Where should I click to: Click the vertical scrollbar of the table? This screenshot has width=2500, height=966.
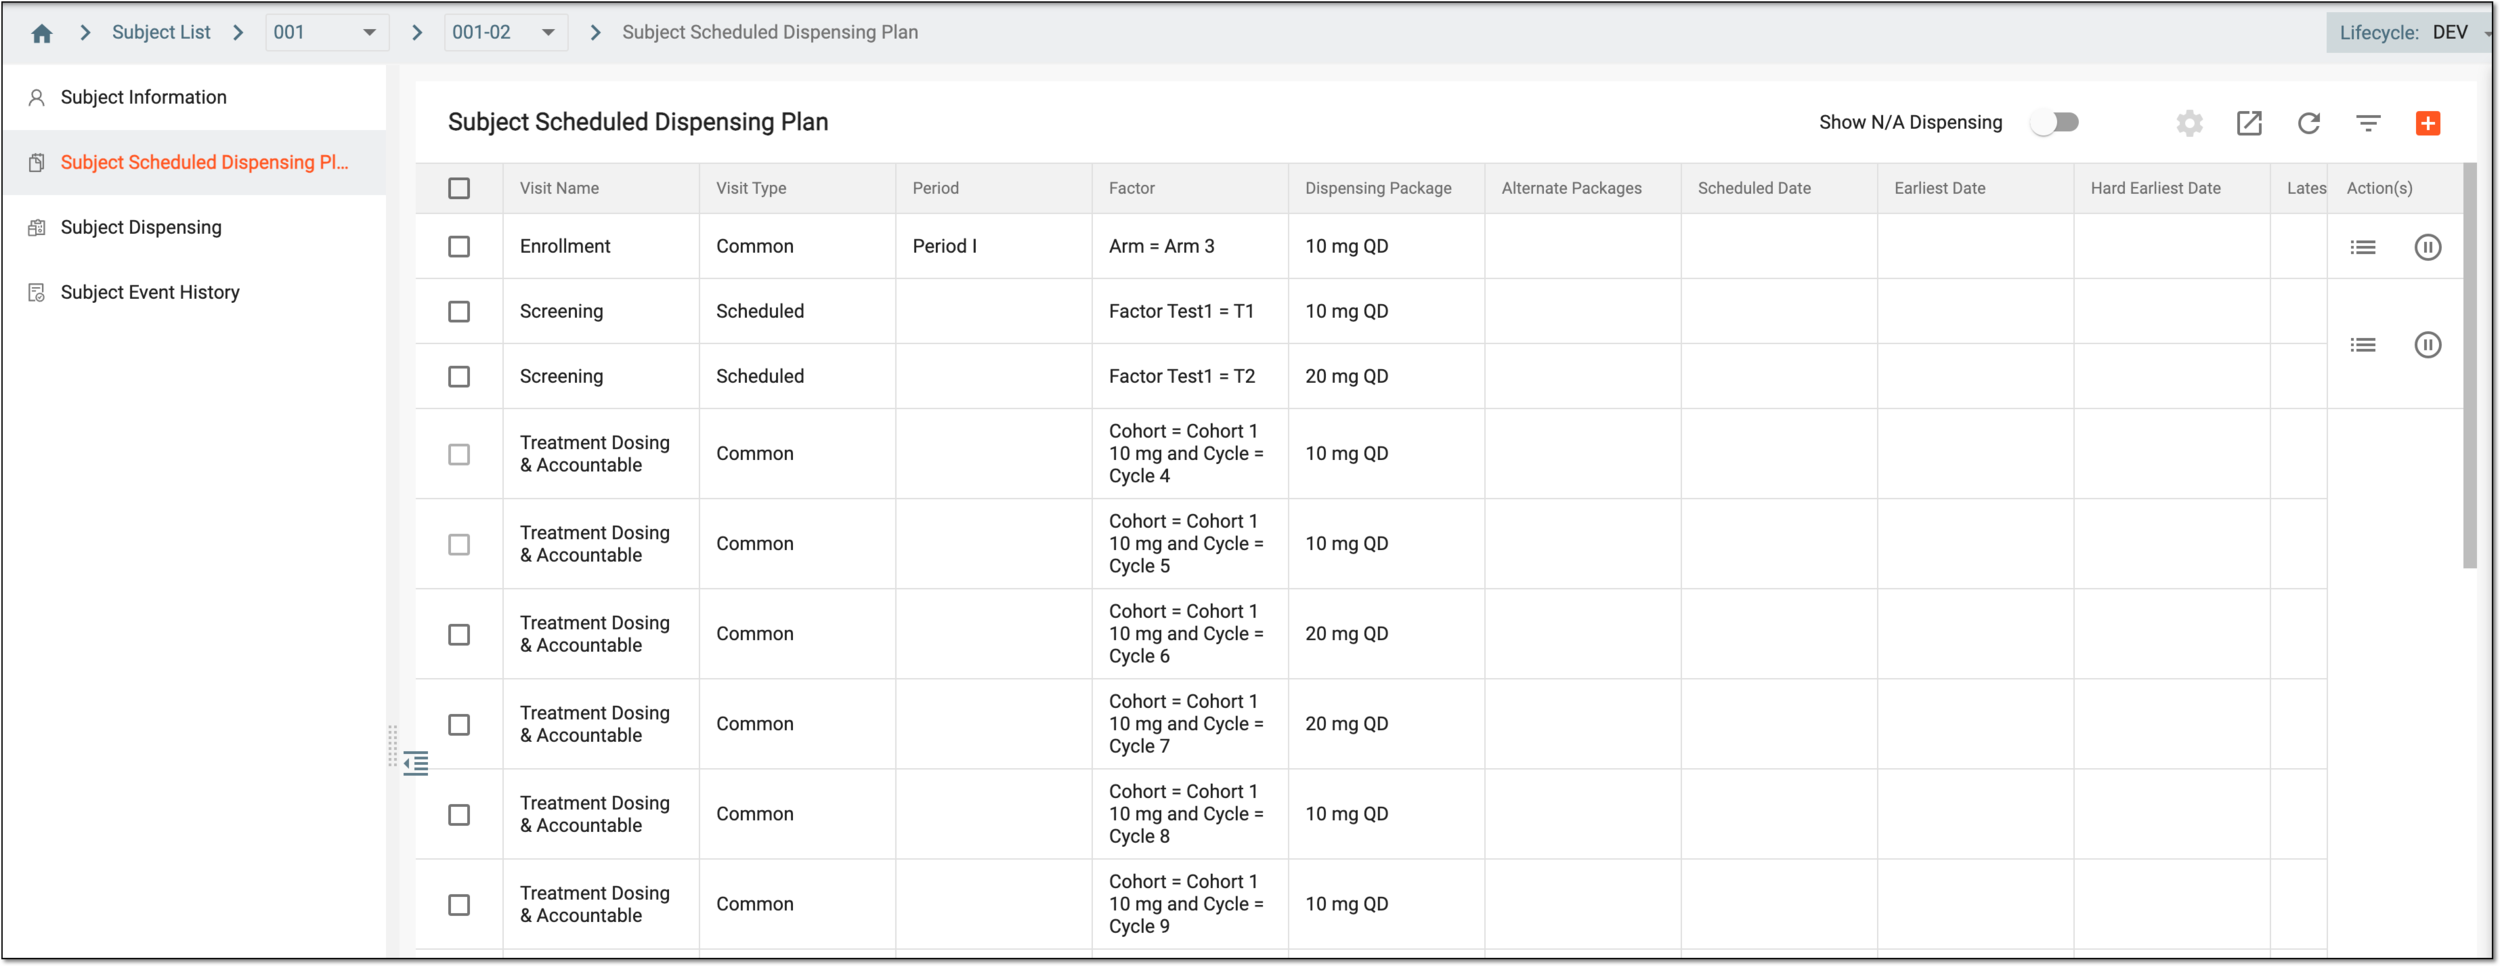click(2469, 366)
